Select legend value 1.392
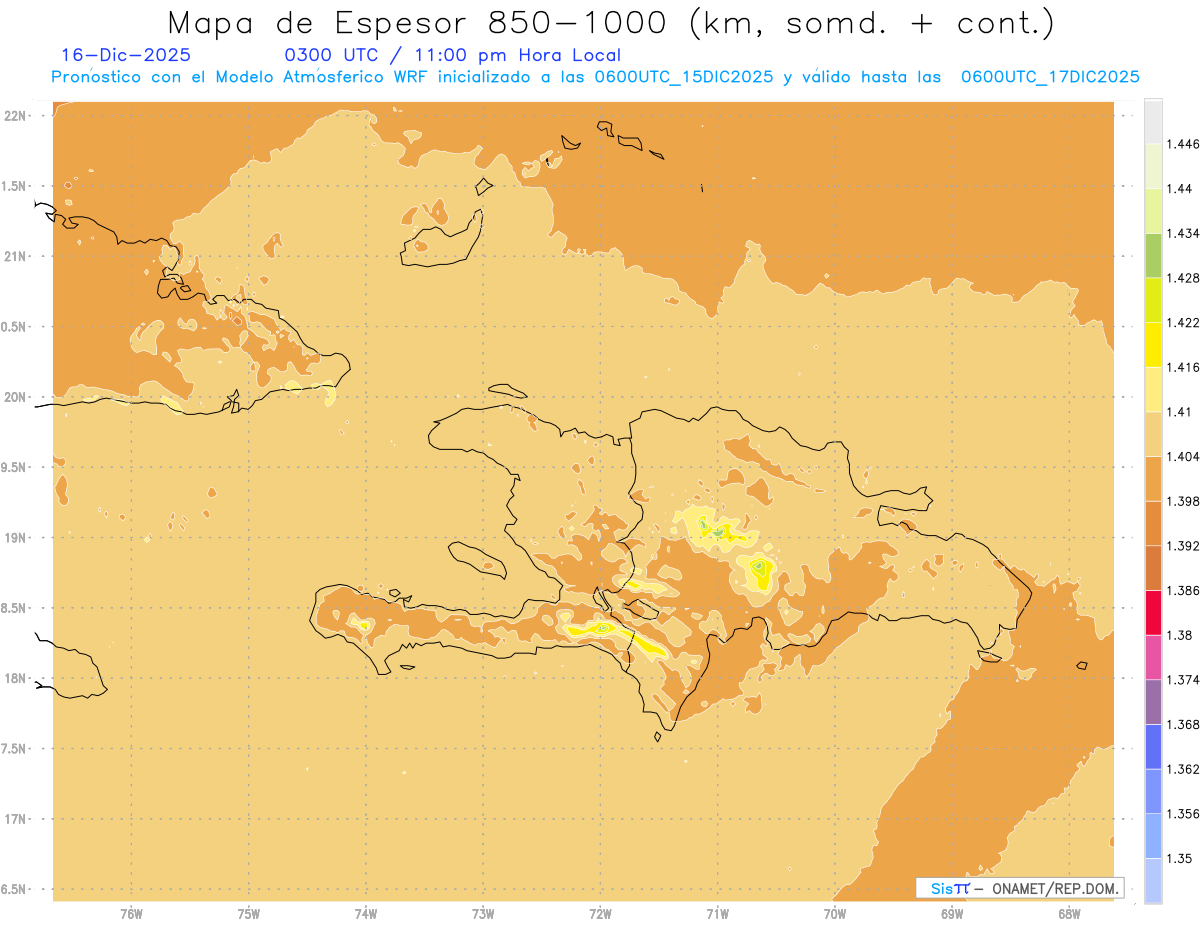The width and height of the screenshot is (1200, 927). pyautogui.click(x=1183, y=546)
